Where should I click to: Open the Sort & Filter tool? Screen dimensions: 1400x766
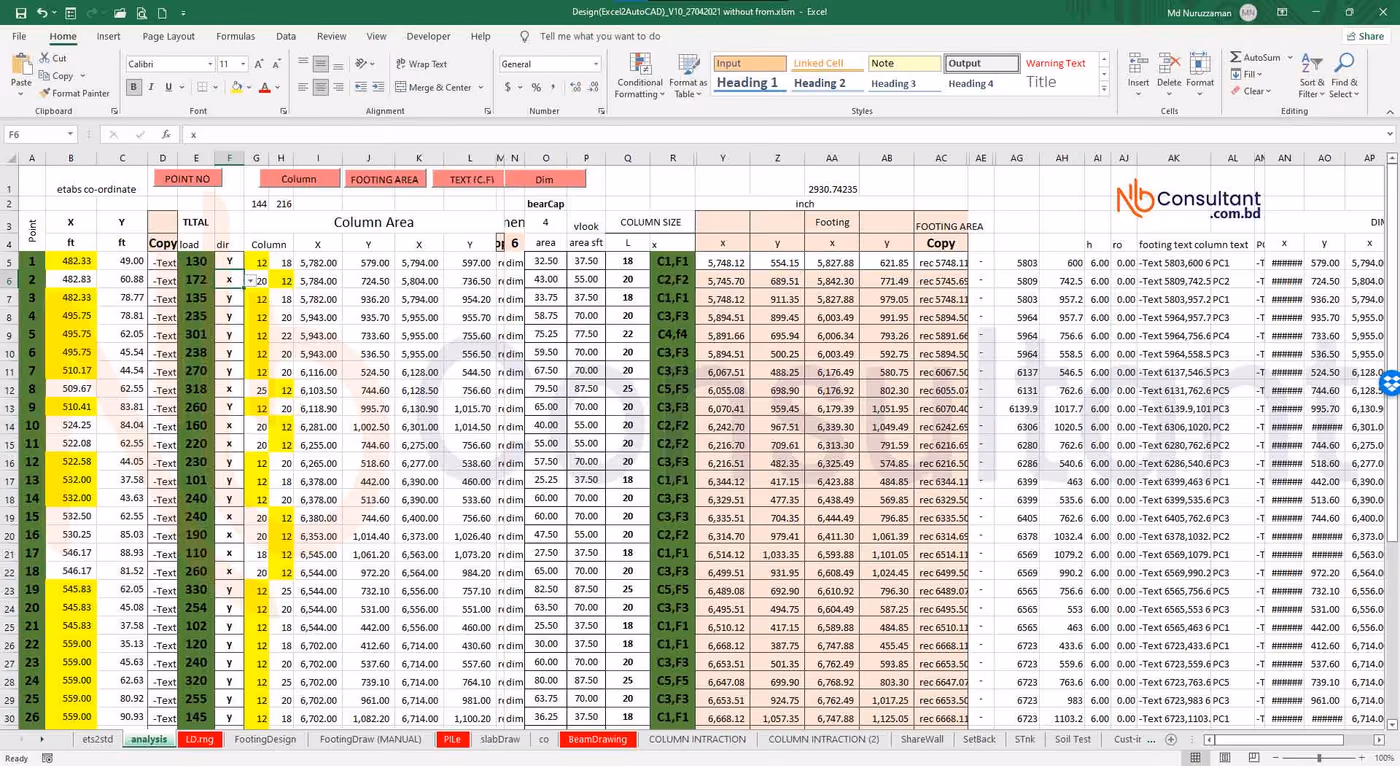coord(1313,76)
